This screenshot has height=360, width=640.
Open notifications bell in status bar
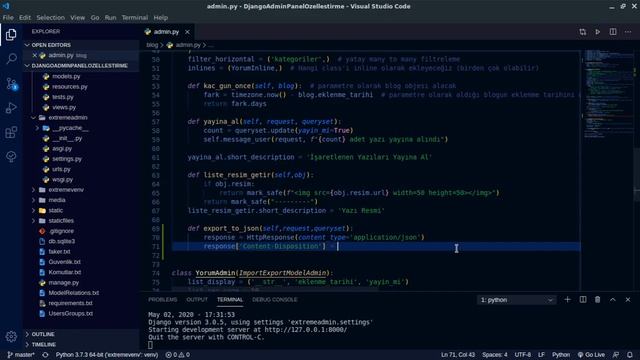coord(630,355)
